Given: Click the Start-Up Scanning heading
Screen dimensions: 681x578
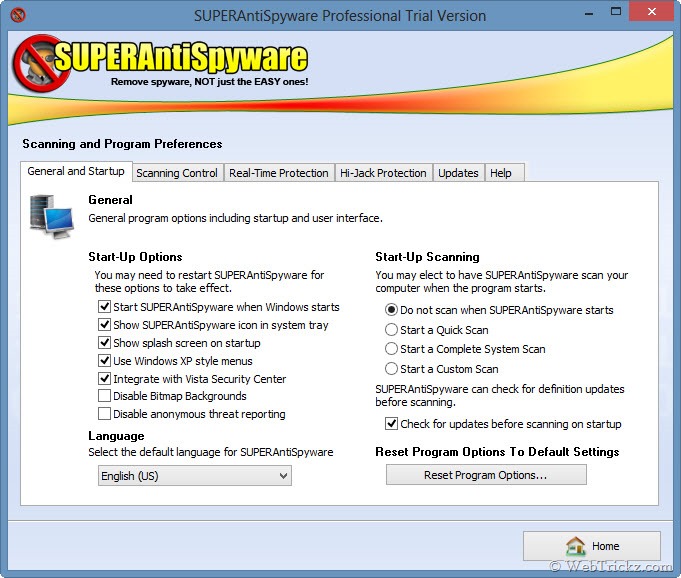Looking at the screenshot, I should [427, 257].
